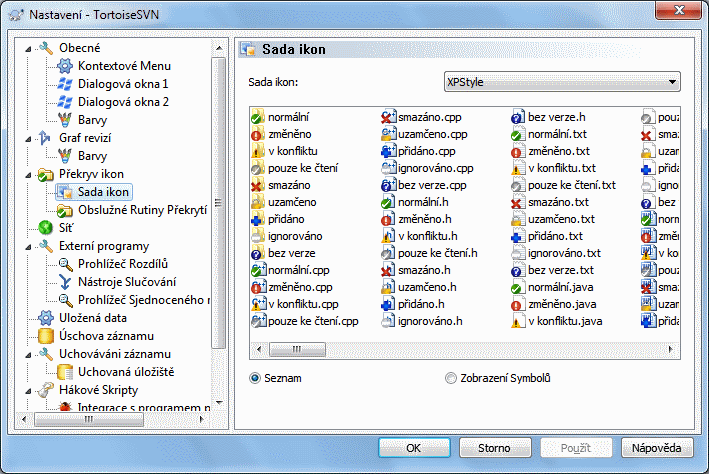Collapse the Graf revizí tree node
Image resolution: width=709 pixels, height=474 pixels.
28,138
